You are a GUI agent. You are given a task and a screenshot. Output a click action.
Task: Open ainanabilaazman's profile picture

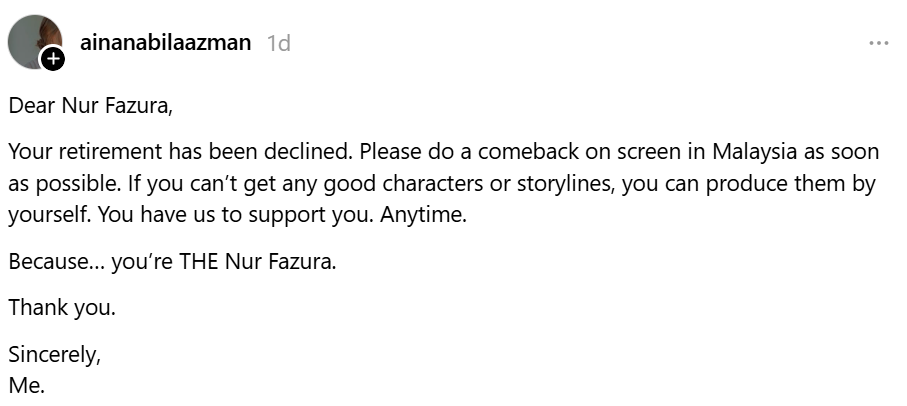click(35, 42)
